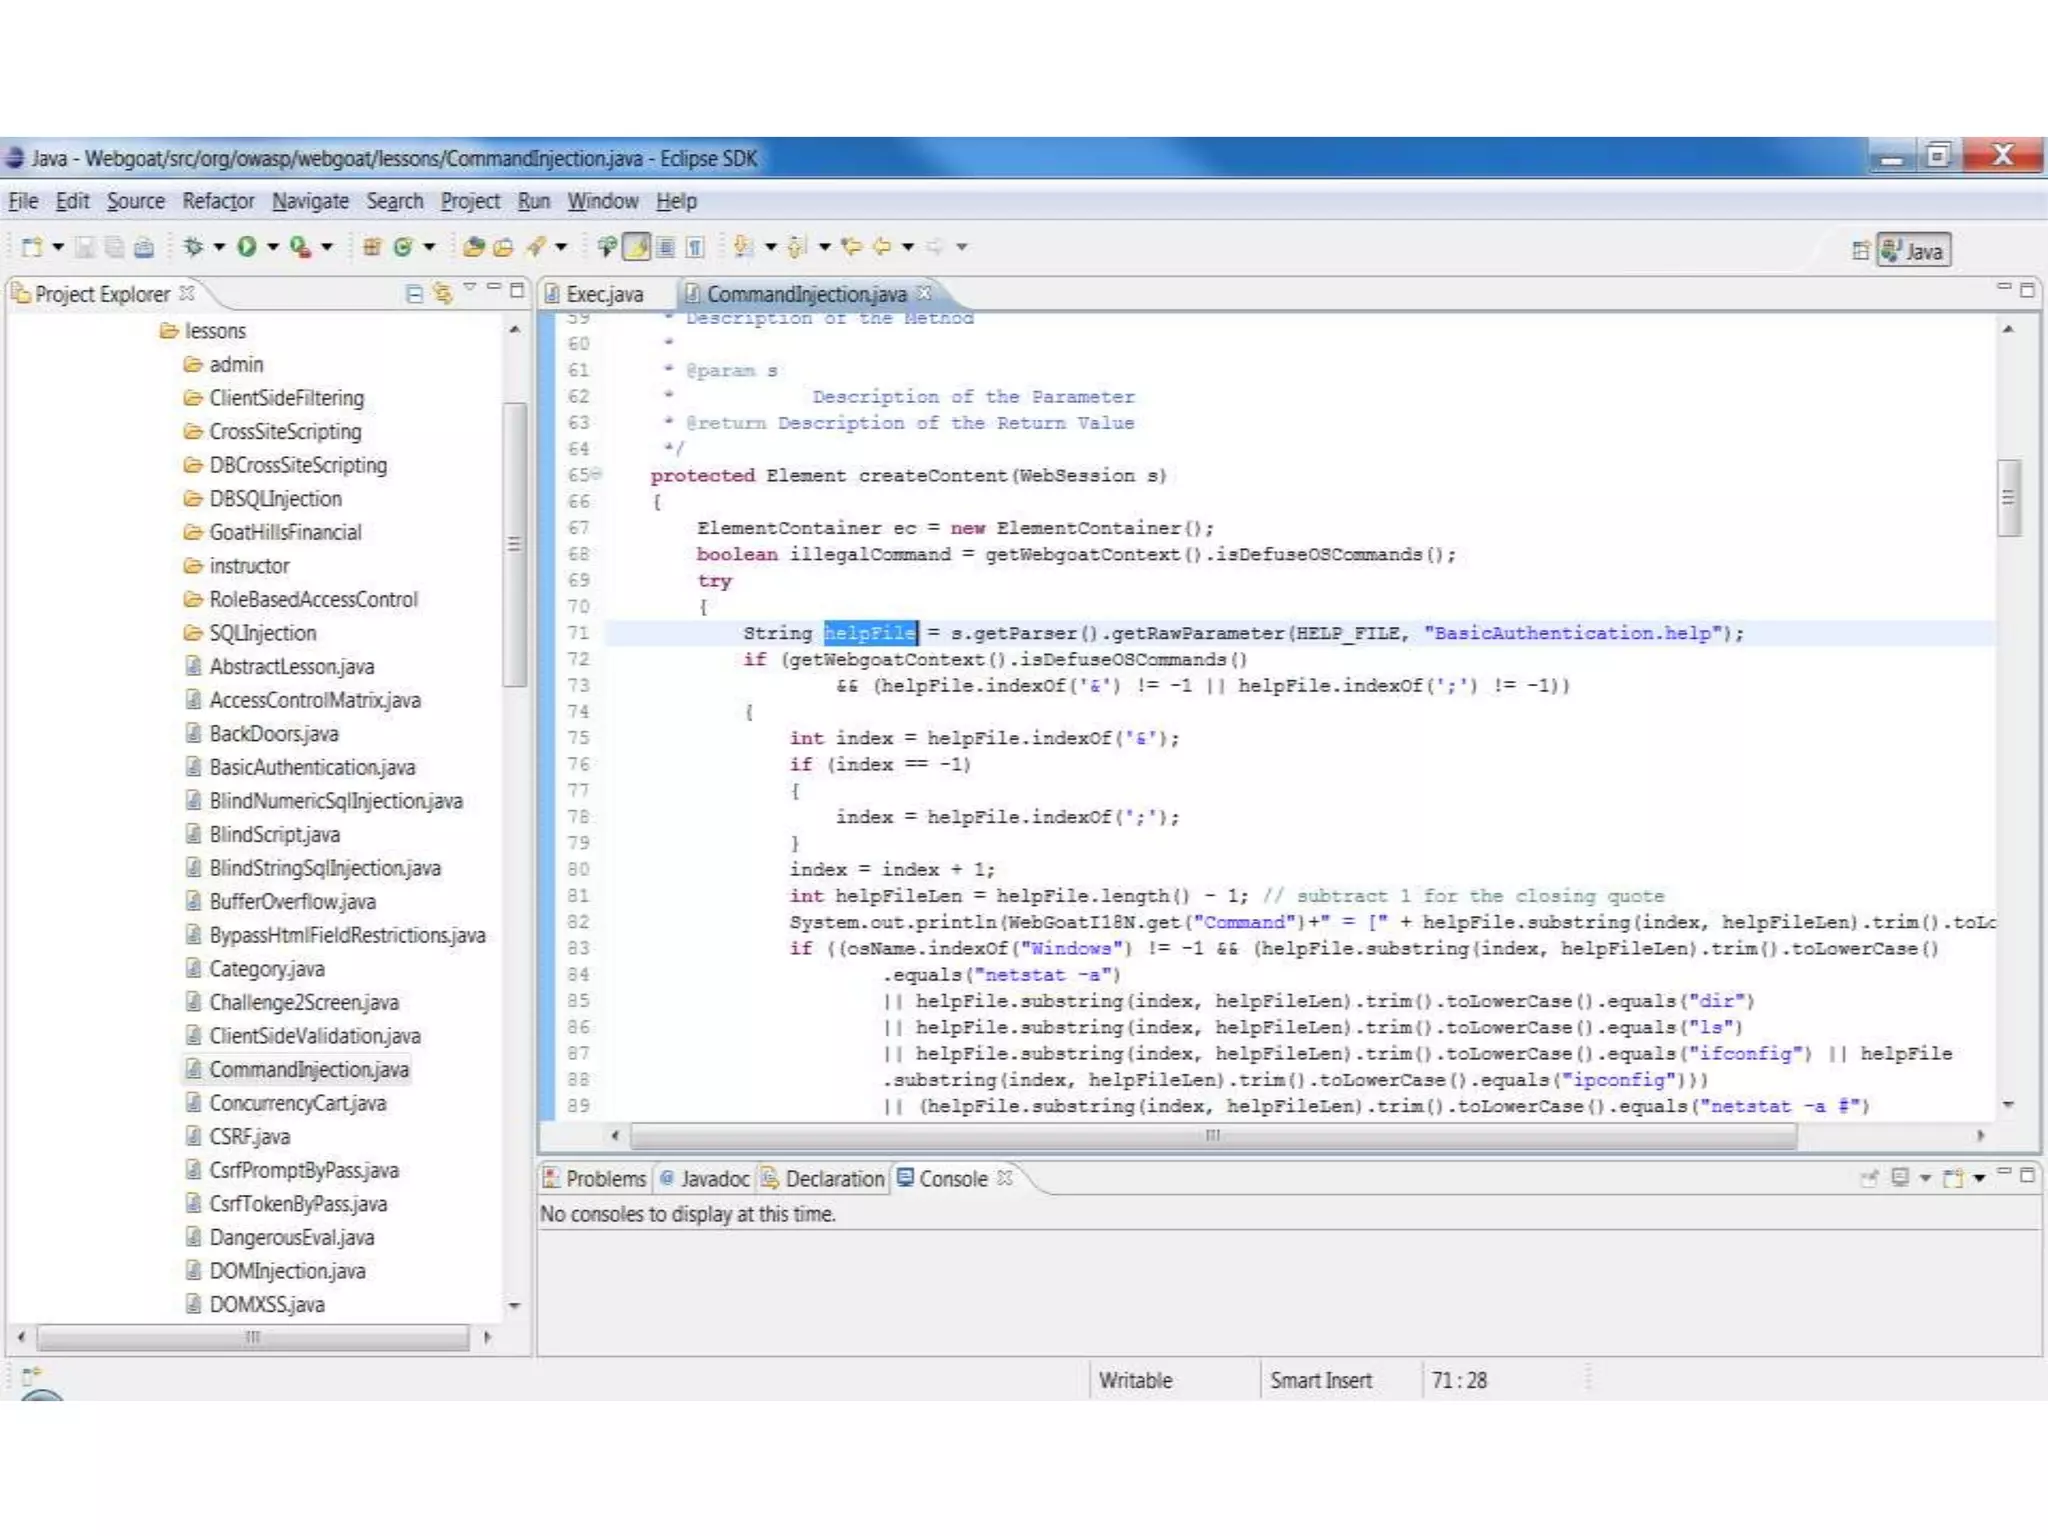Viewport: 2048px width, 1536px height.
Task: Open the Project Explorer view menu triangle
Action: 469,289
